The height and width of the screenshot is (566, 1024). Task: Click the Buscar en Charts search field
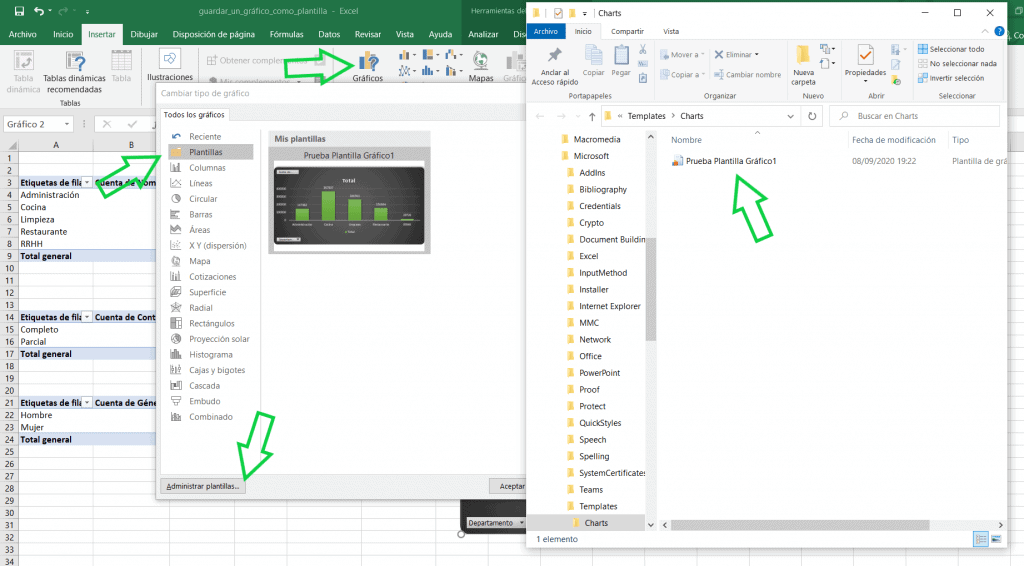tap(915, 116)
